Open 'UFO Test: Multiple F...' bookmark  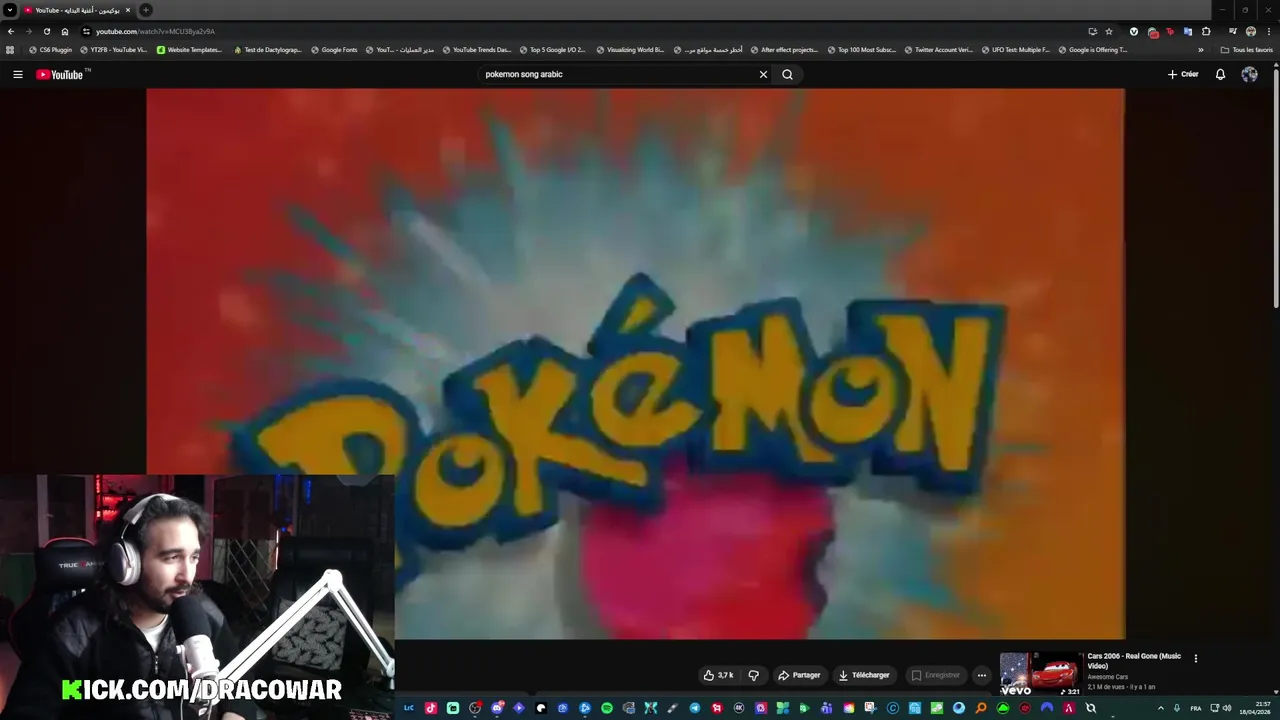[1015, 49]
